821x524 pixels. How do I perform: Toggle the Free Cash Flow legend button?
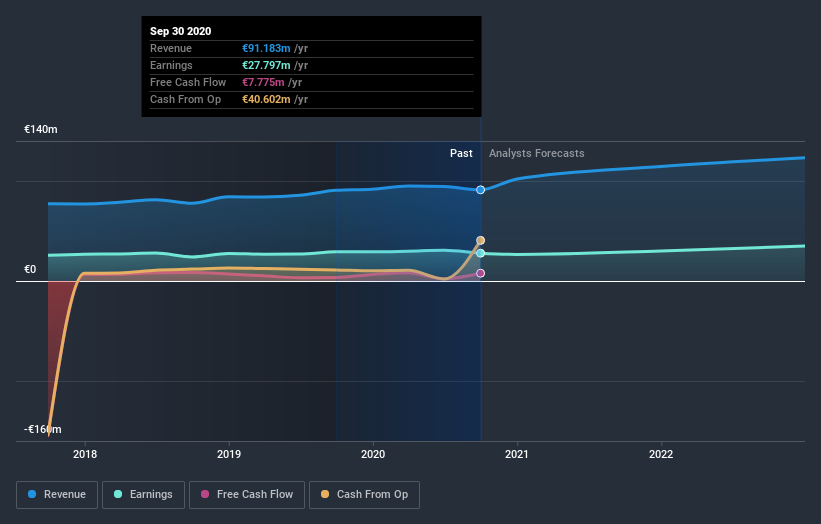click(247, 495)
